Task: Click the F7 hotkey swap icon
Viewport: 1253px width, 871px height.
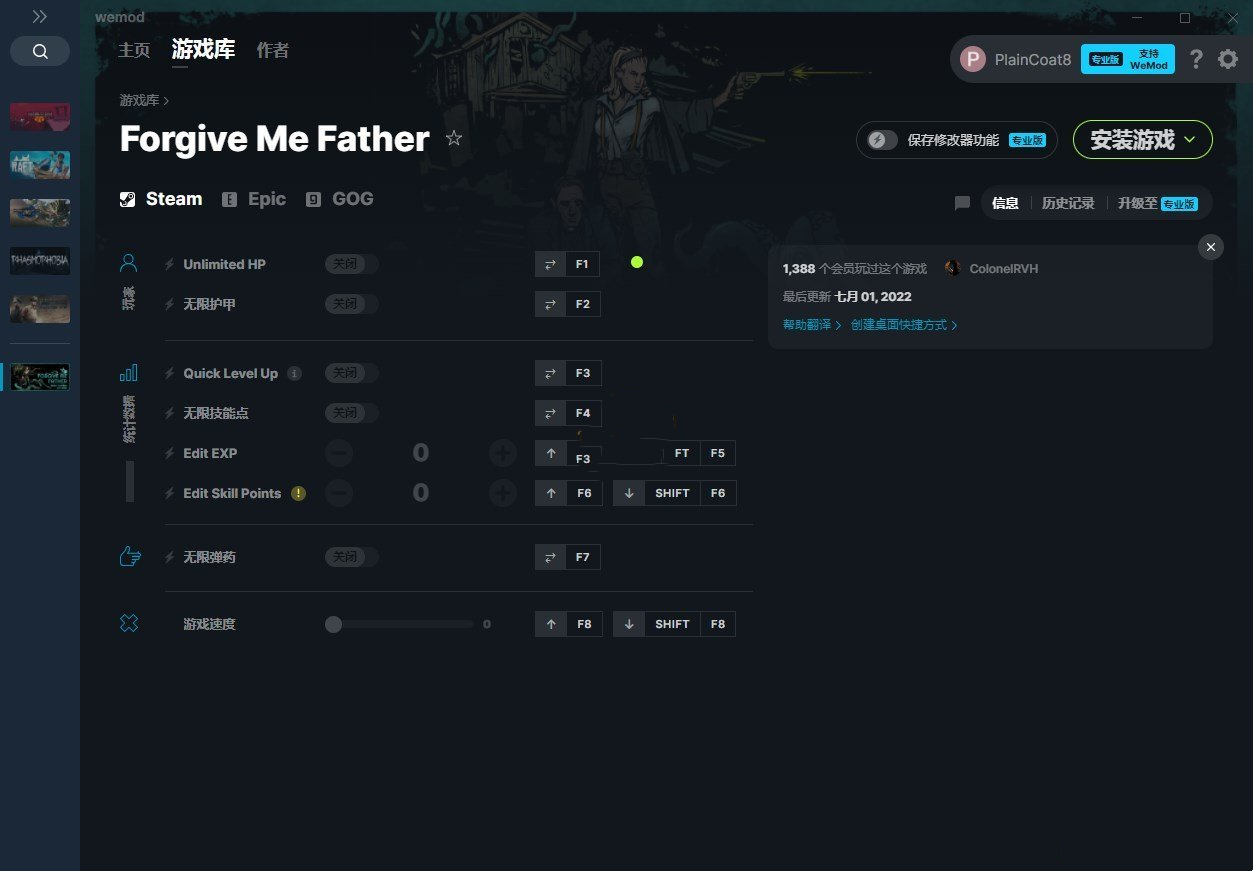Action: [550, 557]
